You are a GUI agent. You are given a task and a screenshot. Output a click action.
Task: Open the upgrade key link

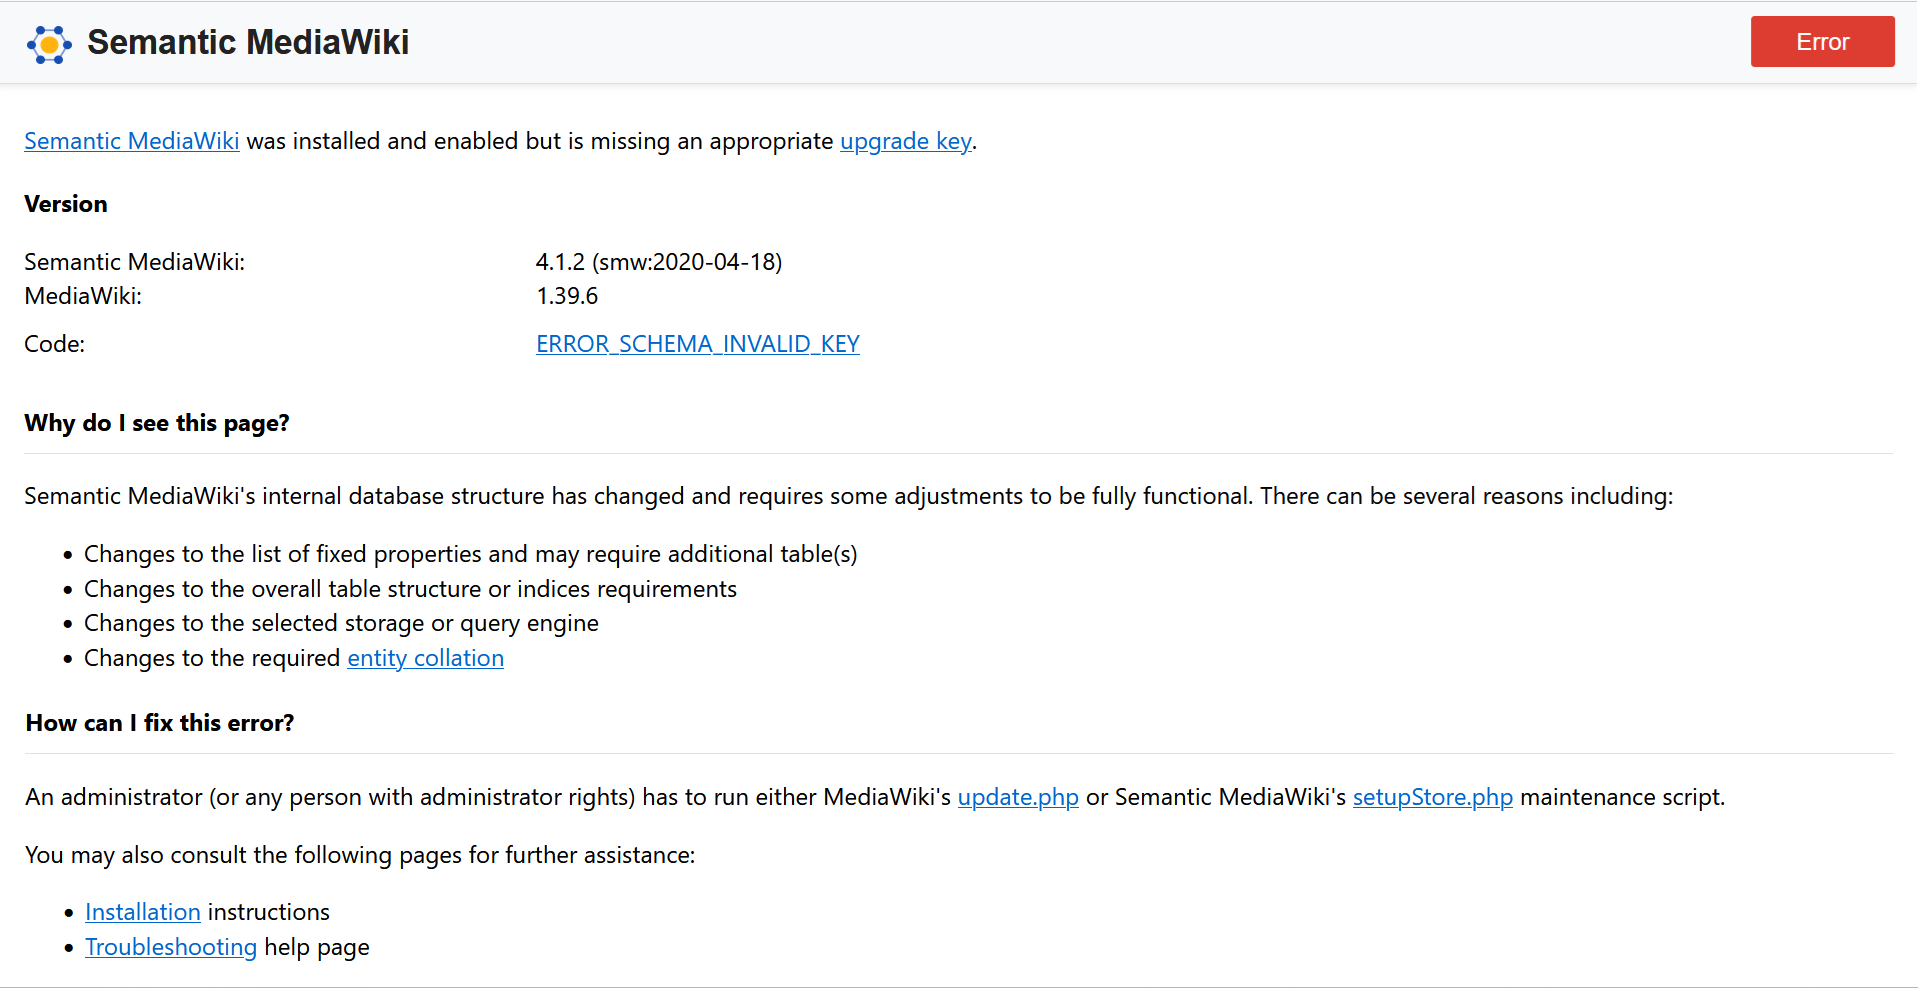[x=905, y=141]
